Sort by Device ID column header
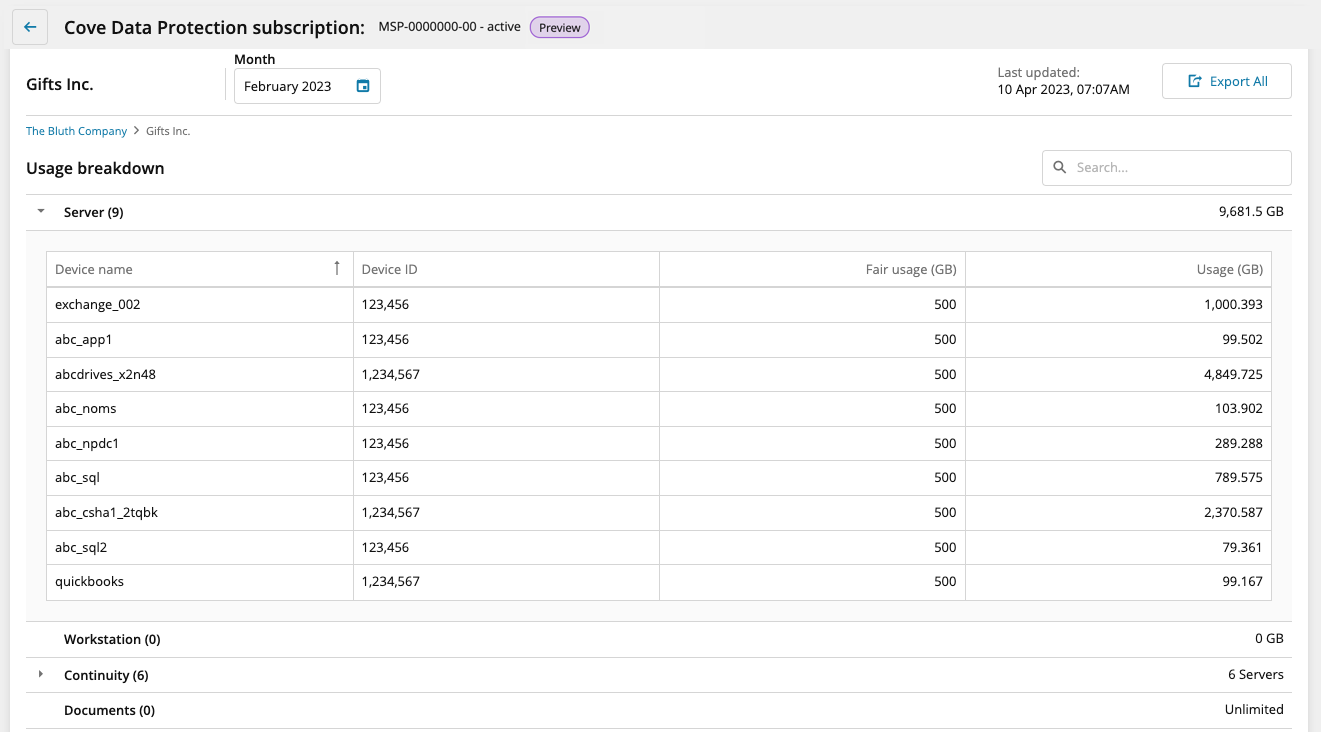The width and height of the screenshot is (1321, 732). coord(390,269)
